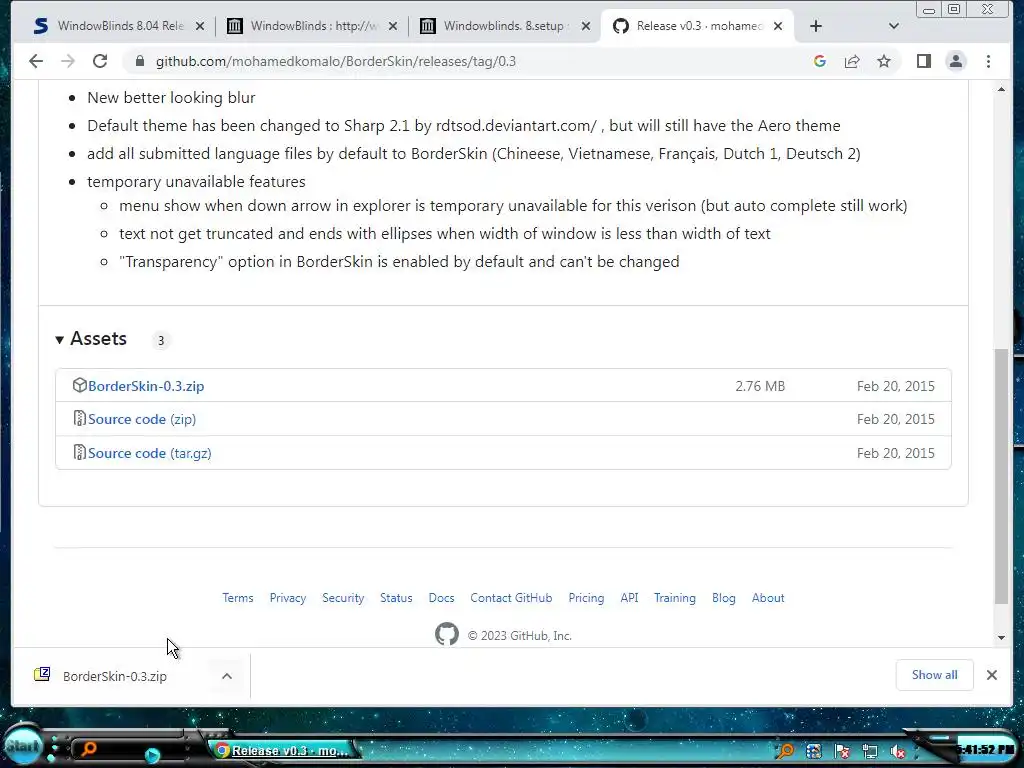1024x768 pixels.
Task: Click the zip file icon in downloads bar
Action: [42, 675]
